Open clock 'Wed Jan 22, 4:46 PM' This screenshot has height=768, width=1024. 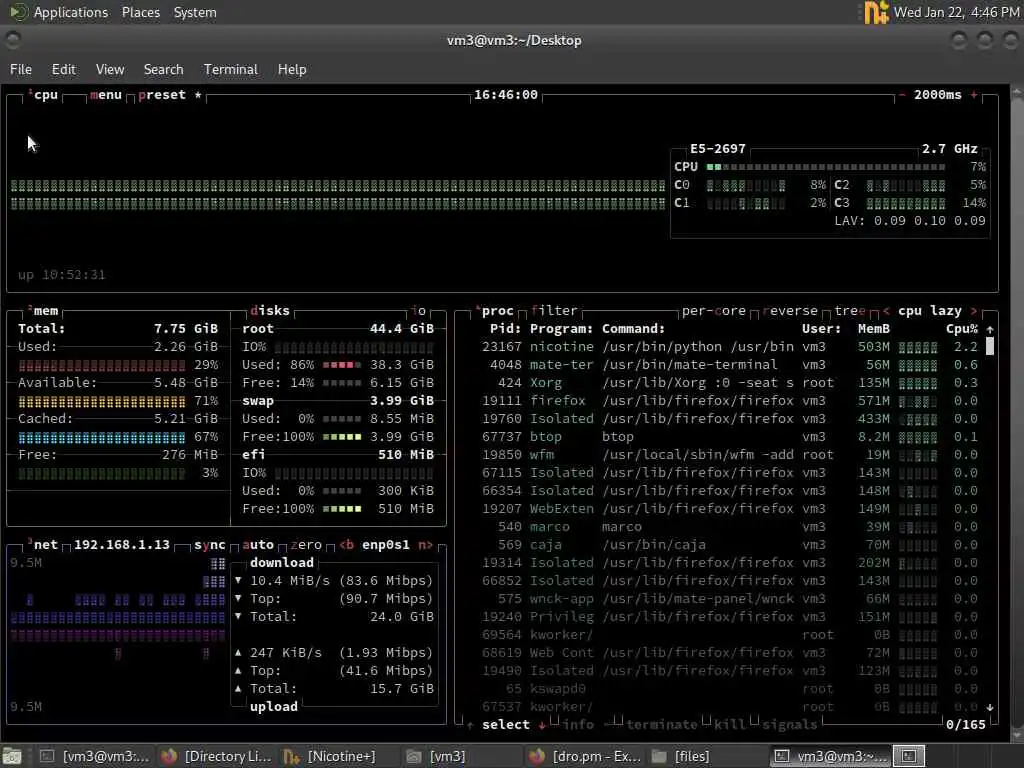[x=956, y=12]
